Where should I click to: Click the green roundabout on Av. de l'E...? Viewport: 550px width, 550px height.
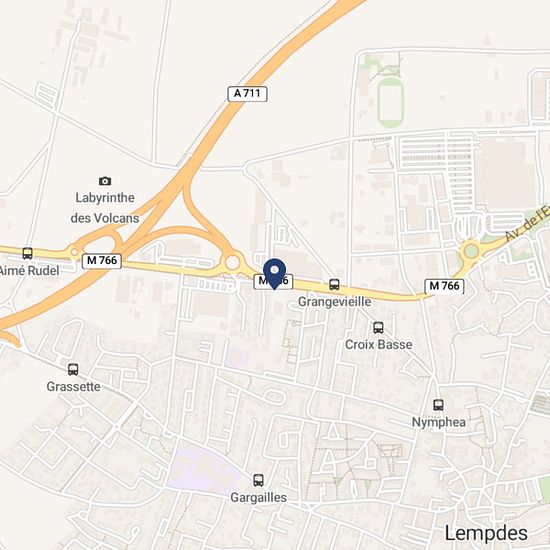coord(471,251)
